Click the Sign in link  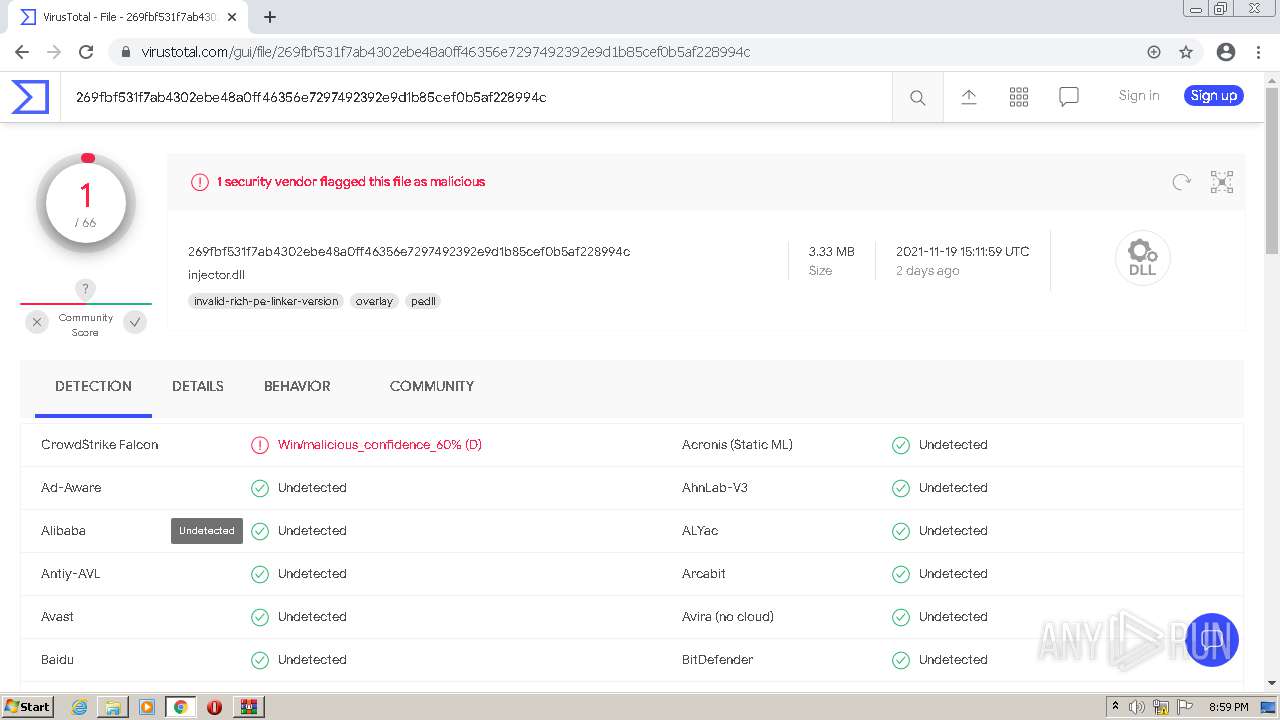[1139, 96]
